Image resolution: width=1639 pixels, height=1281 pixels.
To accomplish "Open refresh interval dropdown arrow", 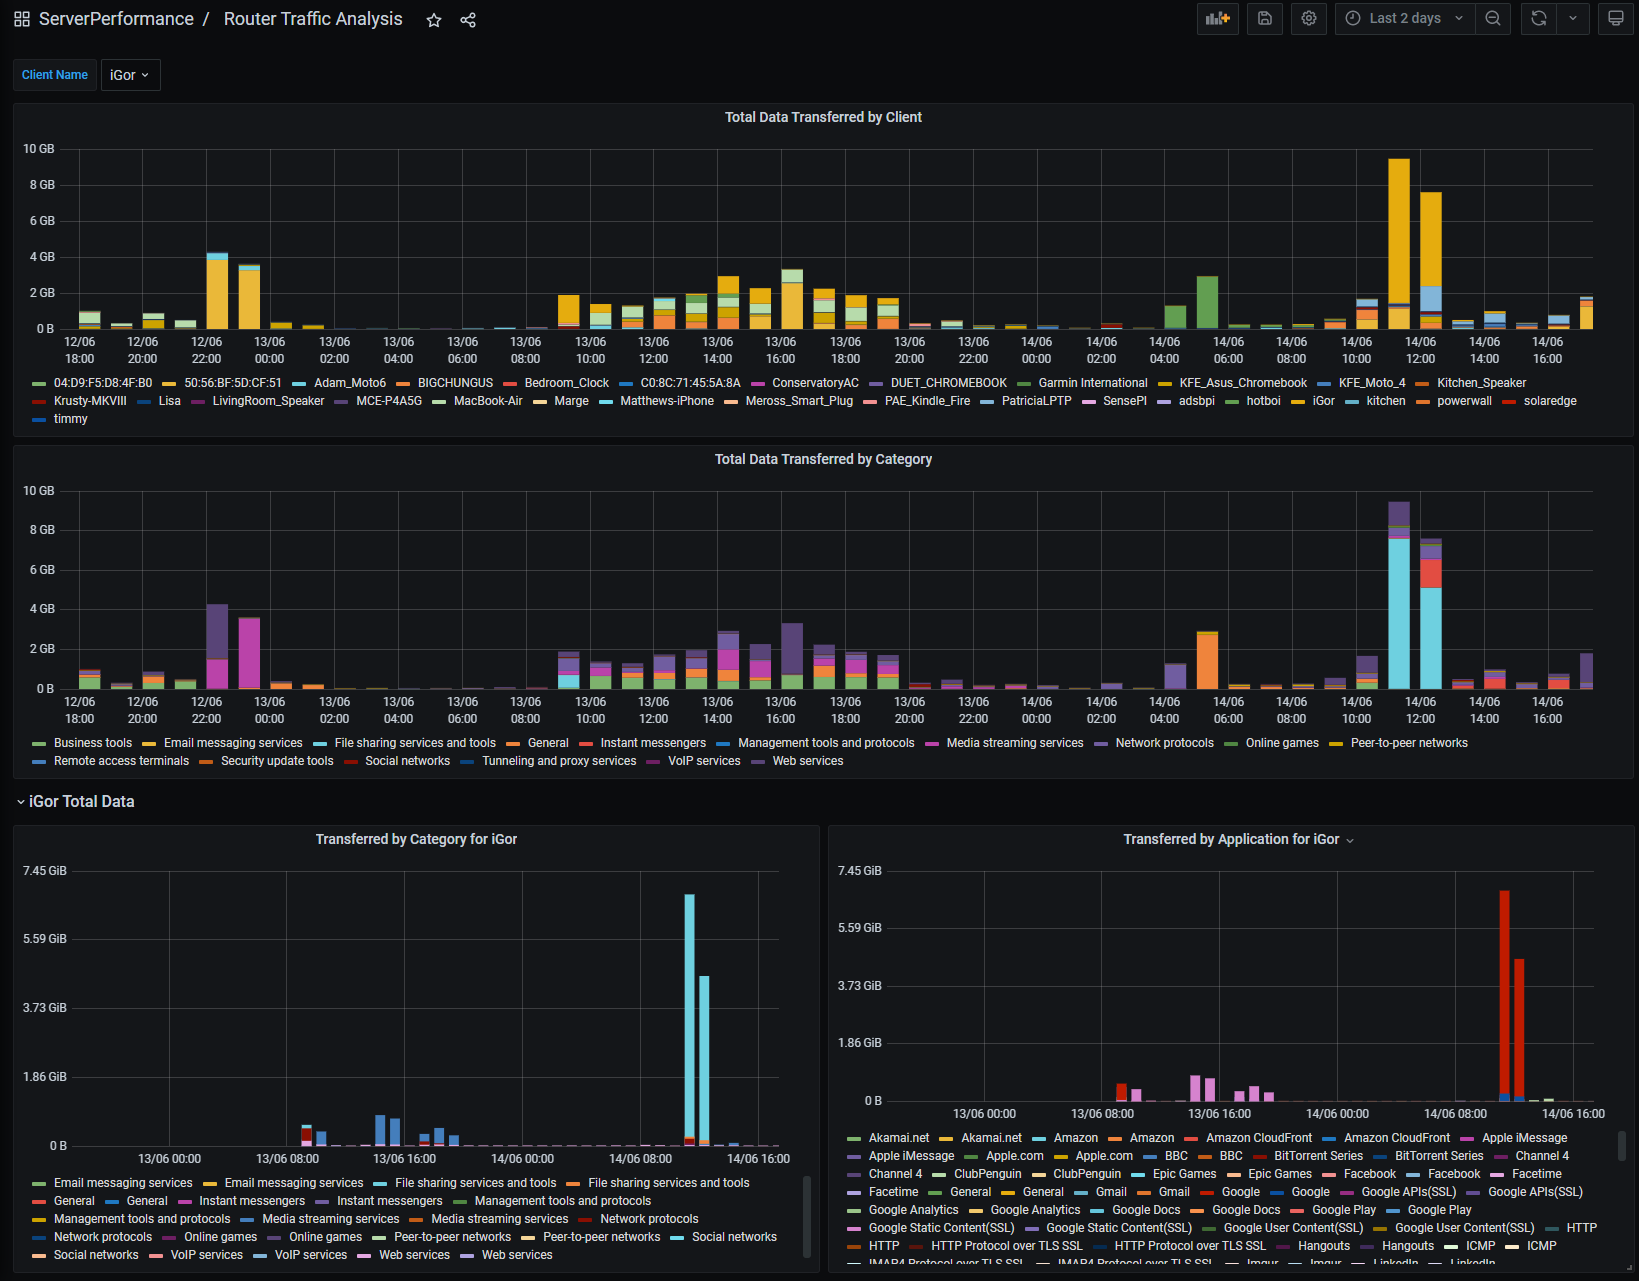I will pos(1573,18).
